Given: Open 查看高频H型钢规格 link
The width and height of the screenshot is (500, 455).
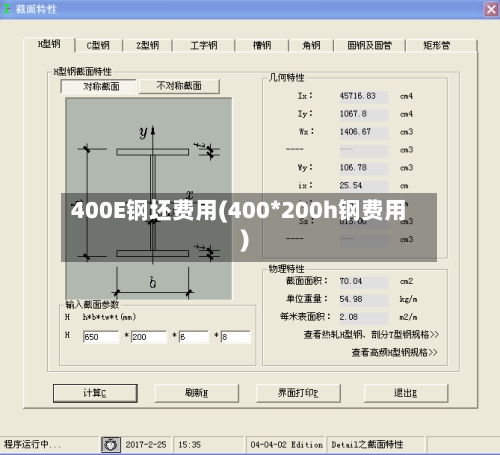Looking at the screenshot, I should click(x=394, y=352).
